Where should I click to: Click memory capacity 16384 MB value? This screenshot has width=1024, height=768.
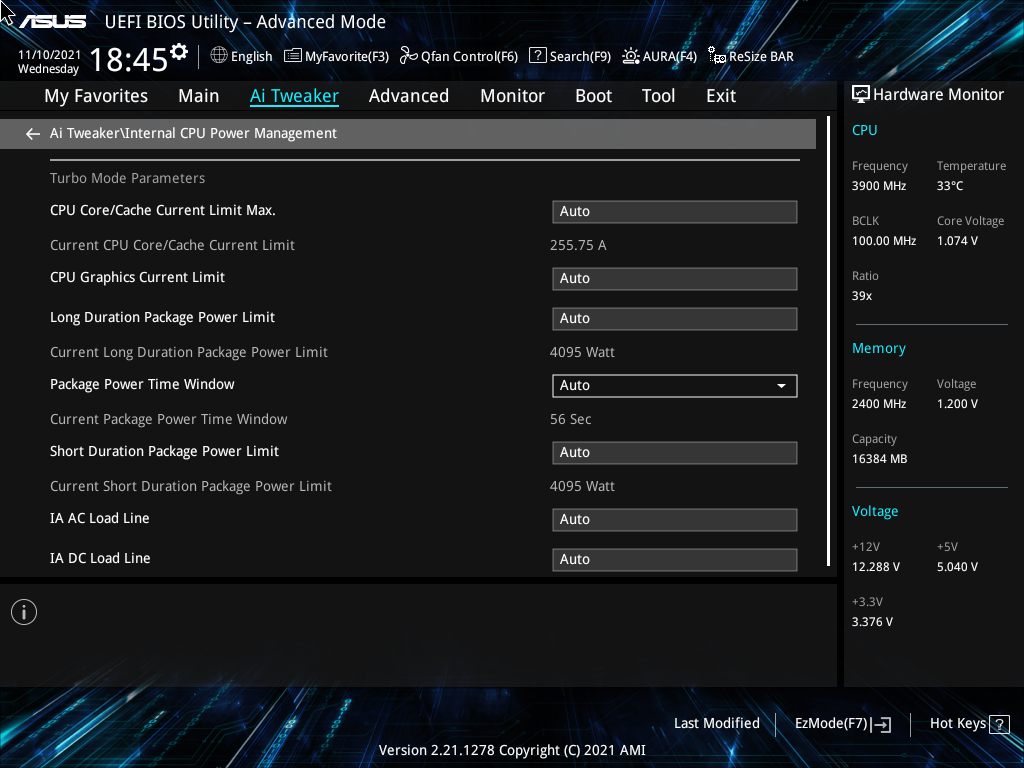880,459
